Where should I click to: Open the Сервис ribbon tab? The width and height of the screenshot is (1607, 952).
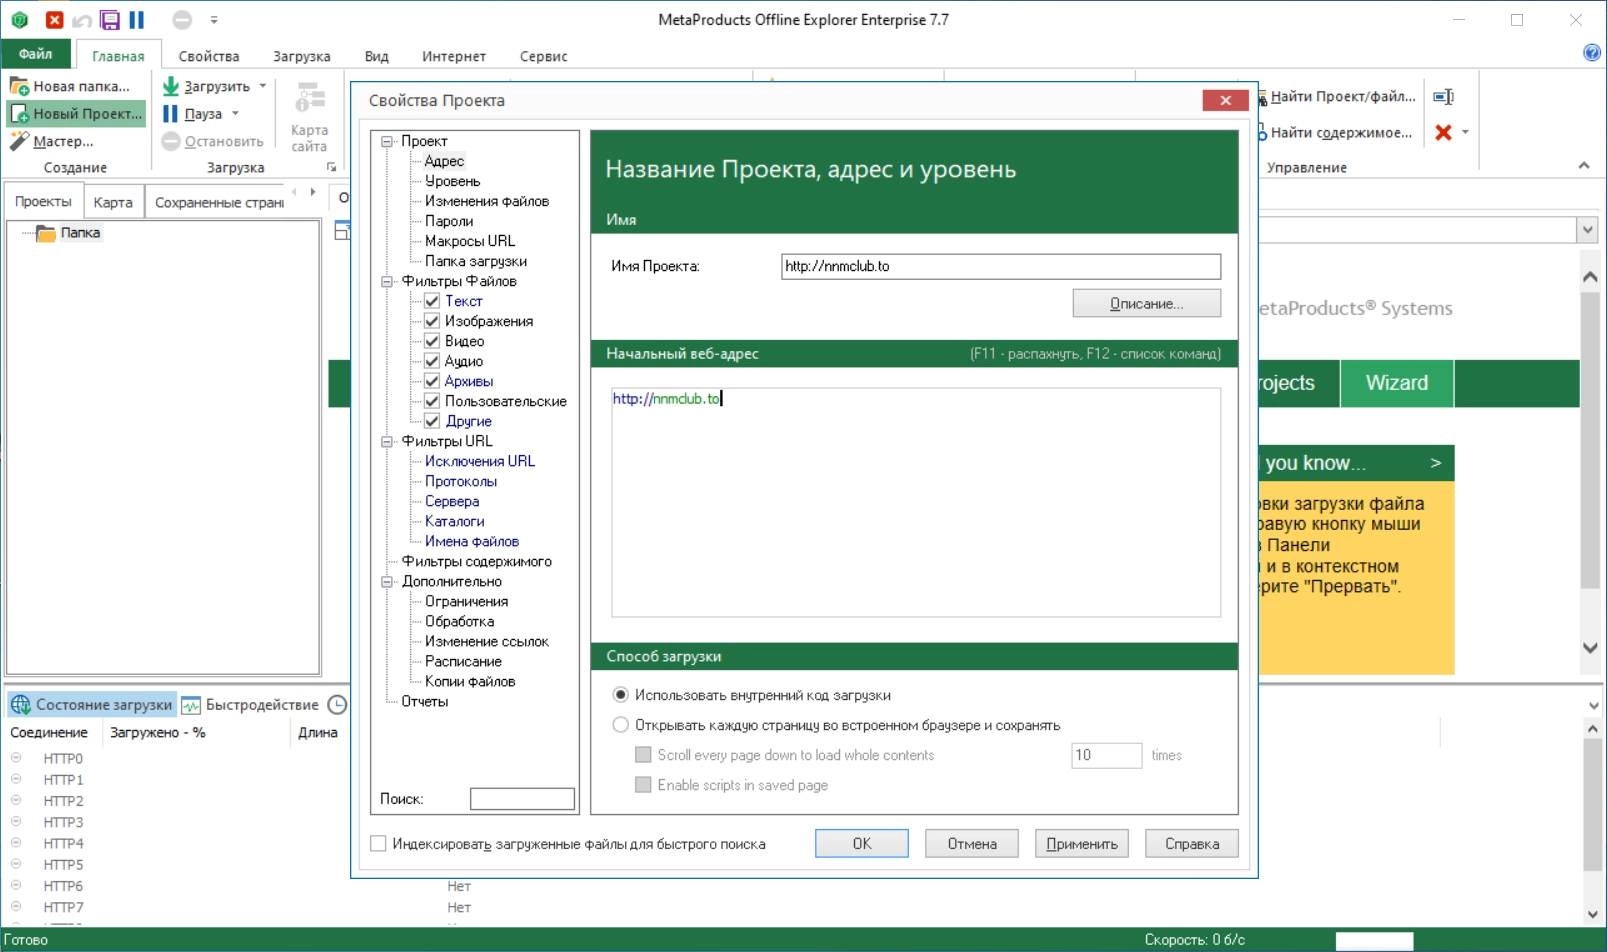tap(543, 56)
